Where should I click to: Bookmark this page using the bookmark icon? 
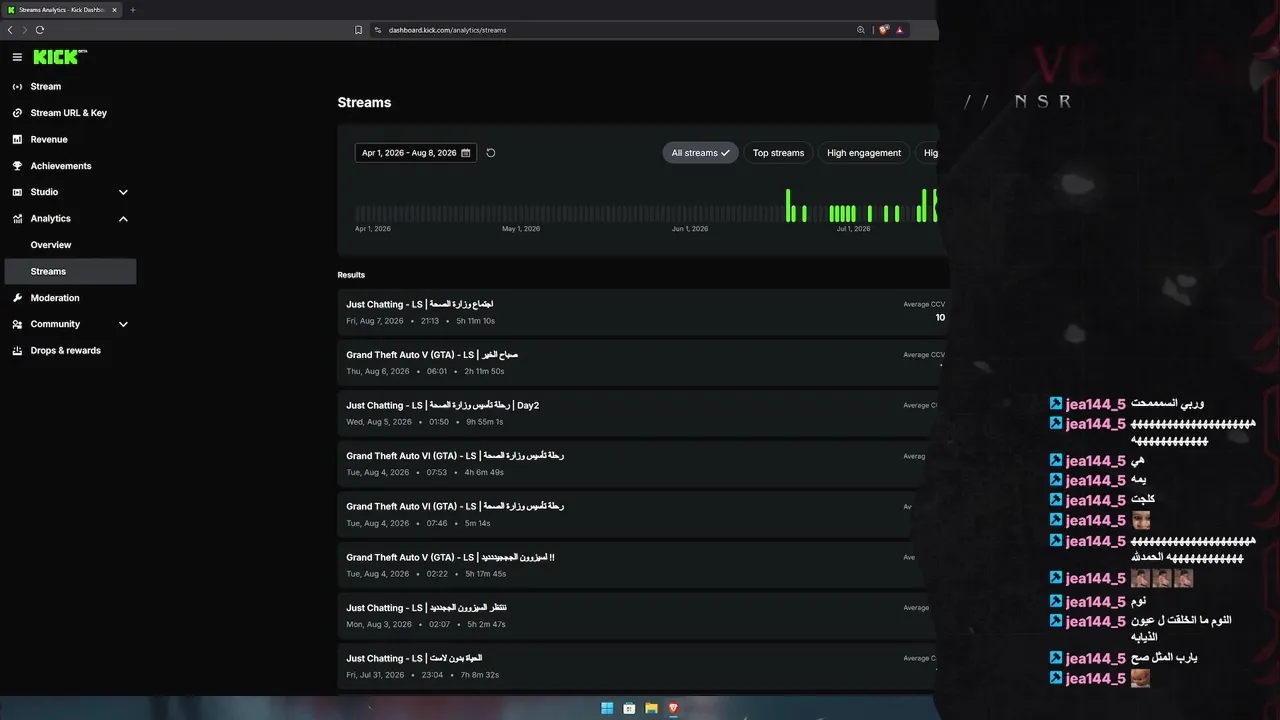pos(359,30)
